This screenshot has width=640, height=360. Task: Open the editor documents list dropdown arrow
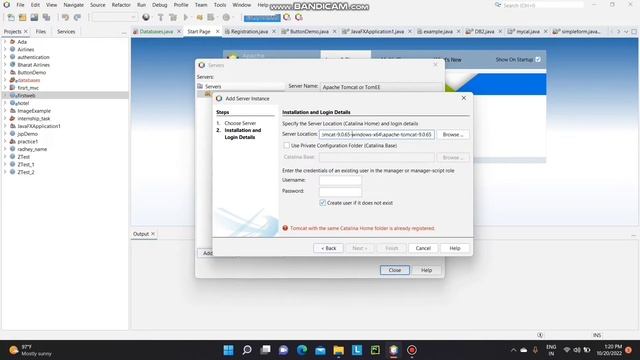coord(626,31)
